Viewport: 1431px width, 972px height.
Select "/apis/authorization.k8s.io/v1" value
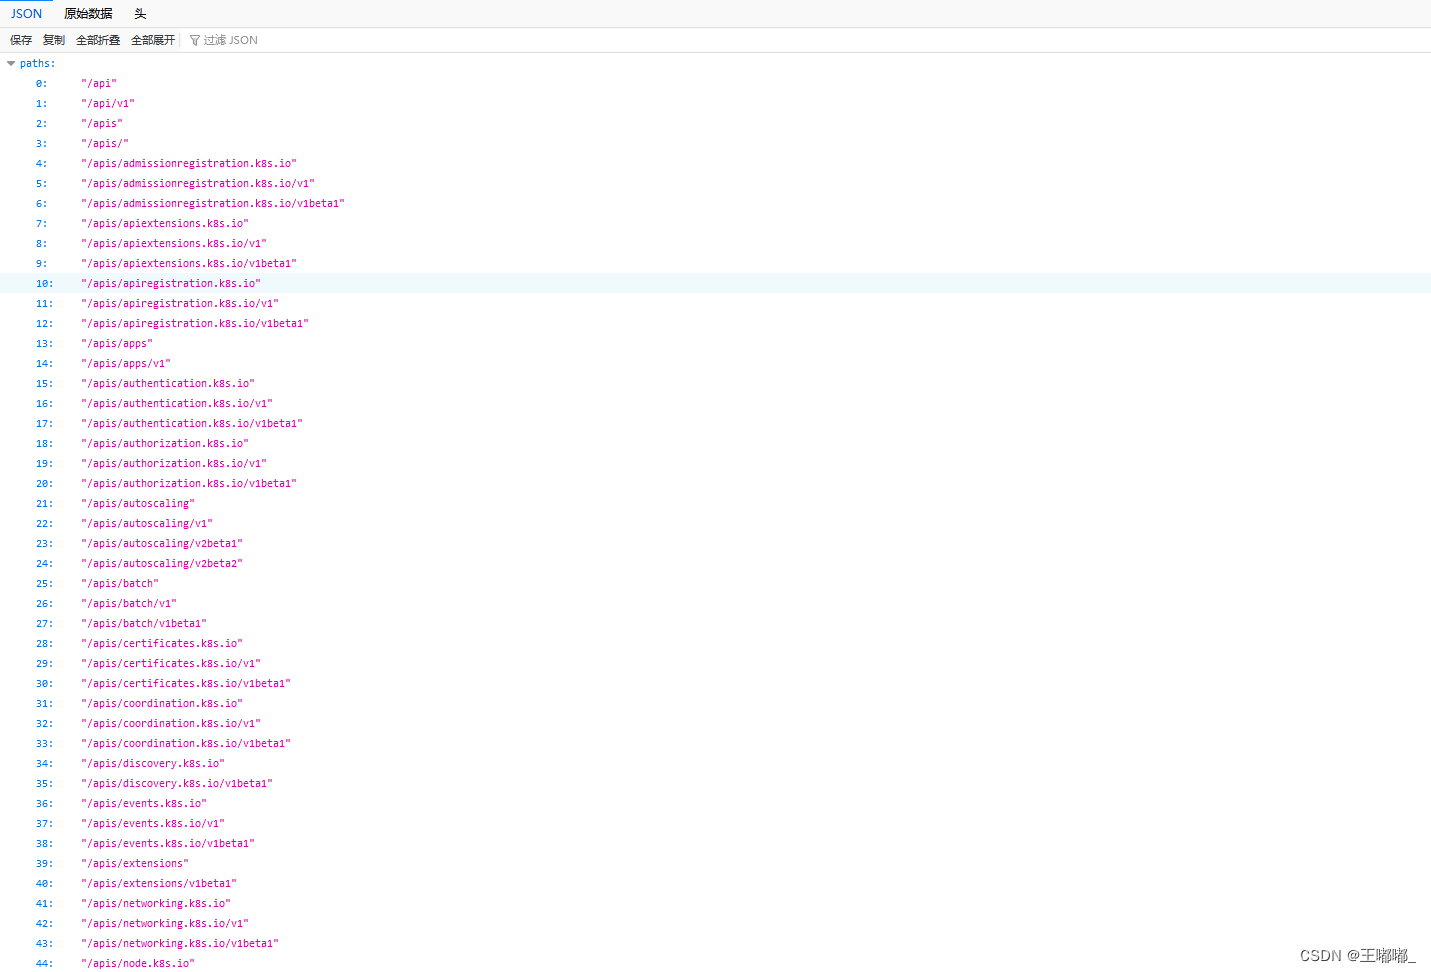click(x=174, y=463)
